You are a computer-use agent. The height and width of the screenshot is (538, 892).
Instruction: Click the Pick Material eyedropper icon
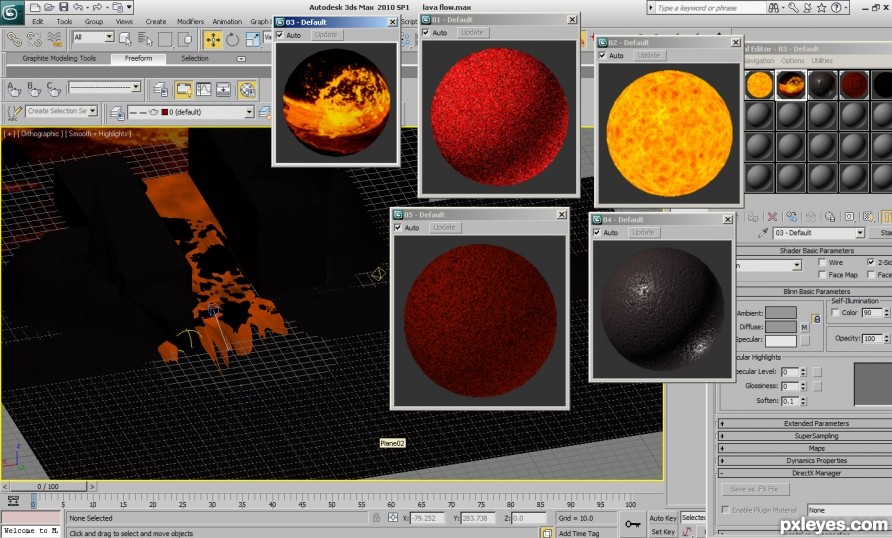[763, 233]
